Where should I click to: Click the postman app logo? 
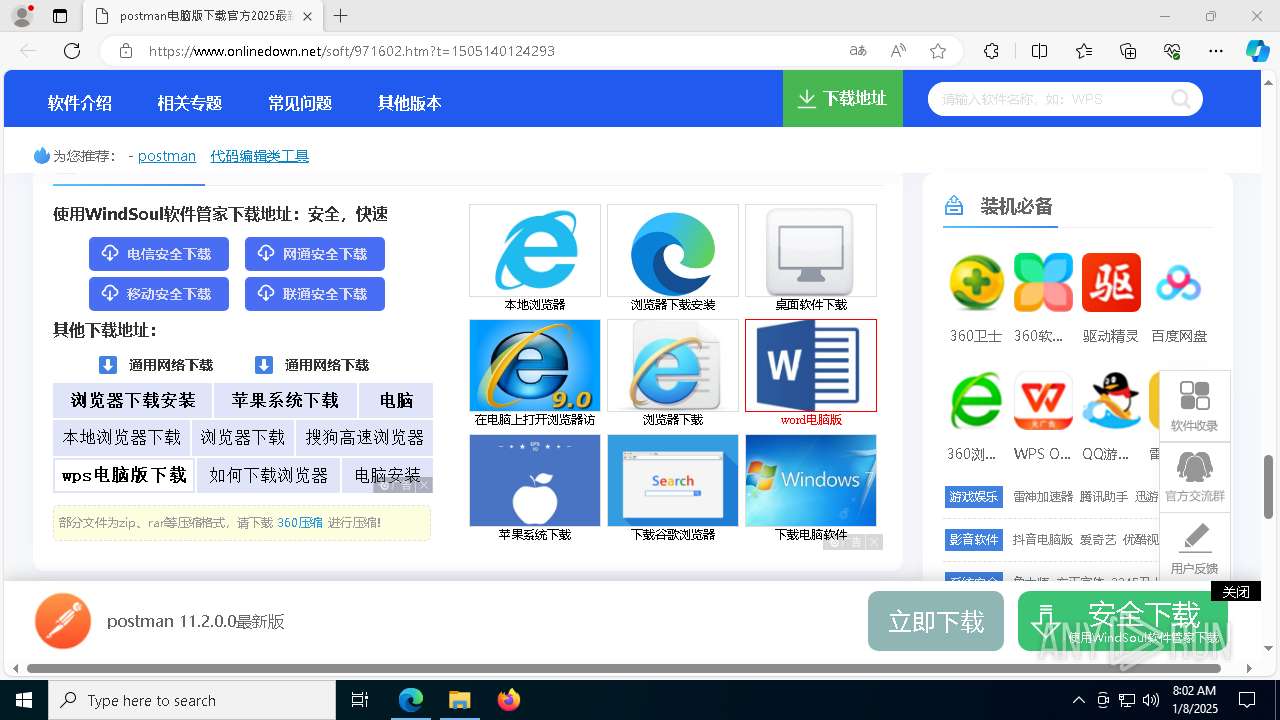point(63,621)
